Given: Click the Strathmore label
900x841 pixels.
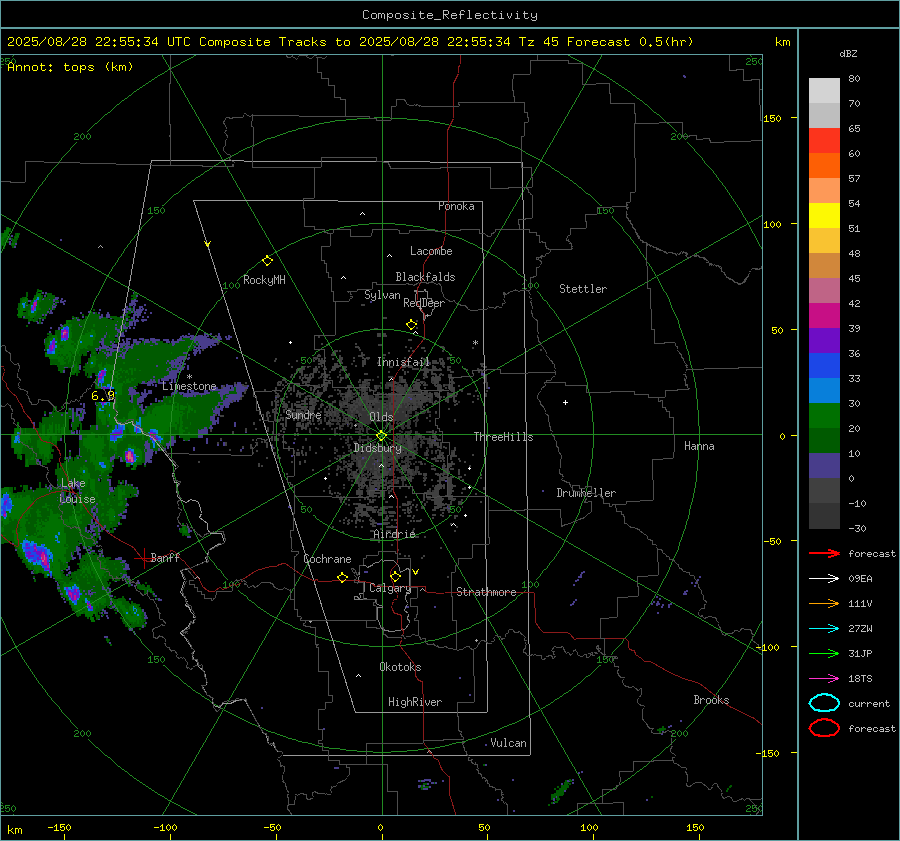Looking at the screenshot, I should [486, 592].
